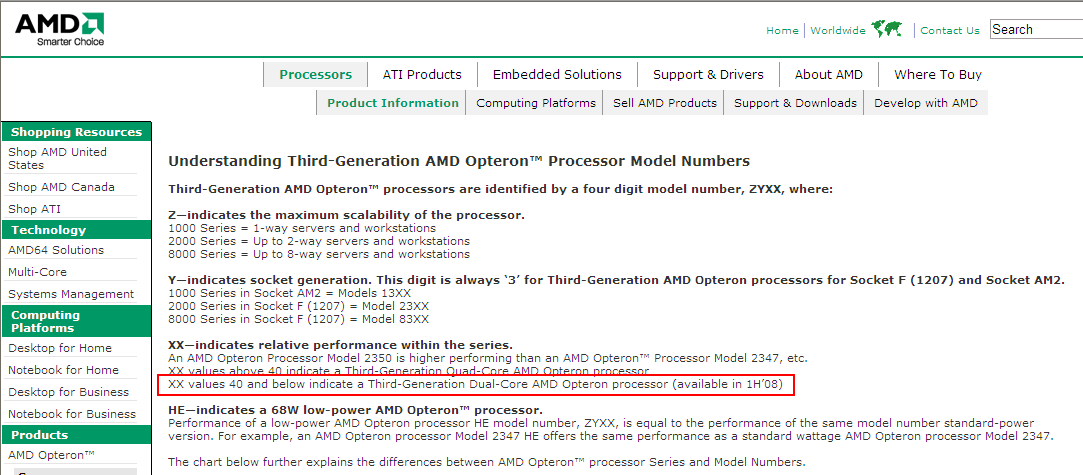Viewport: 1083px width, 475px height.
Task: Click the AMD Smarter Choice logo
Action: [60, 30]
